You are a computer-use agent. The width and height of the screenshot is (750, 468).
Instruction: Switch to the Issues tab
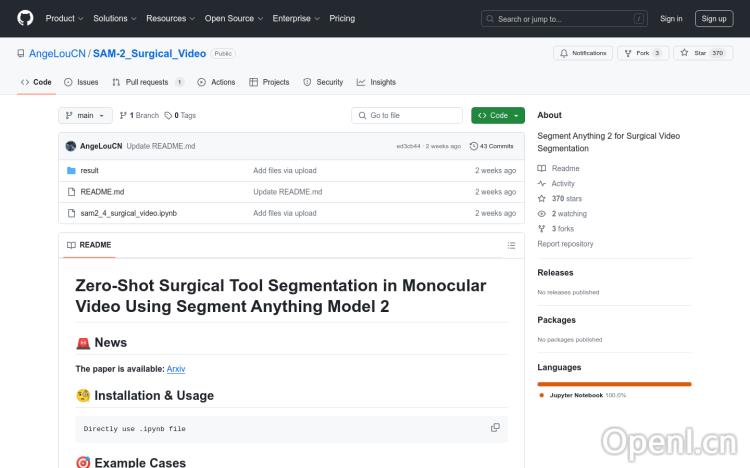click(x=81, y=82)
